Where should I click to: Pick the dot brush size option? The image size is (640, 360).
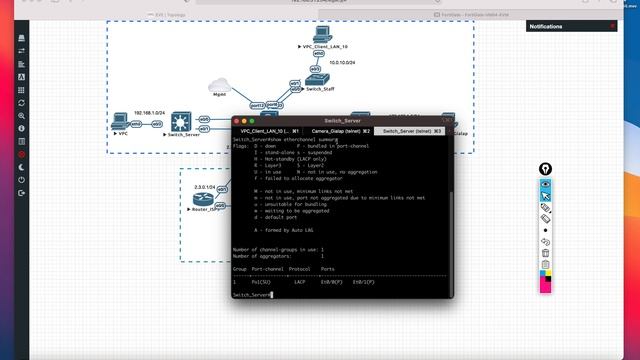point(545,230)
